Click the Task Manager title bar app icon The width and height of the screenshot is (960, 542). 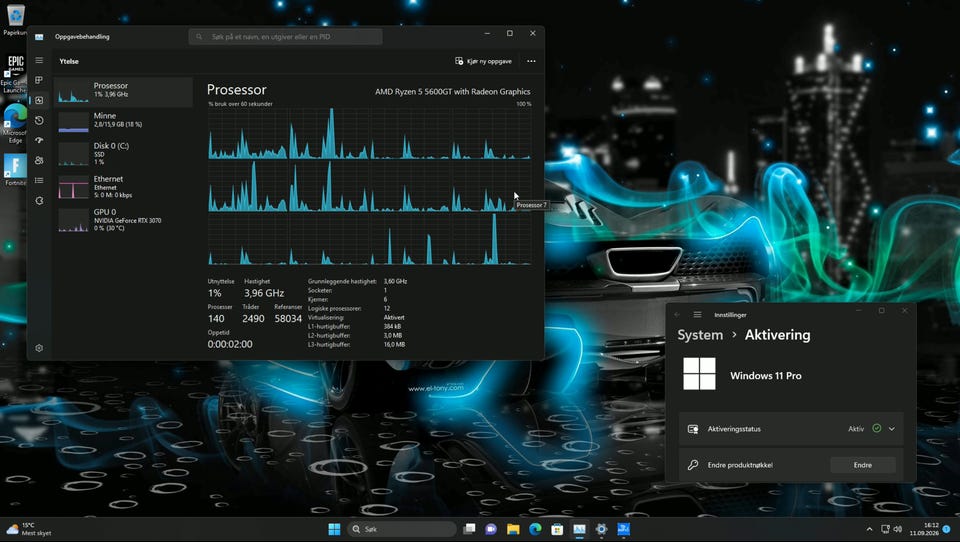point(39,37)
